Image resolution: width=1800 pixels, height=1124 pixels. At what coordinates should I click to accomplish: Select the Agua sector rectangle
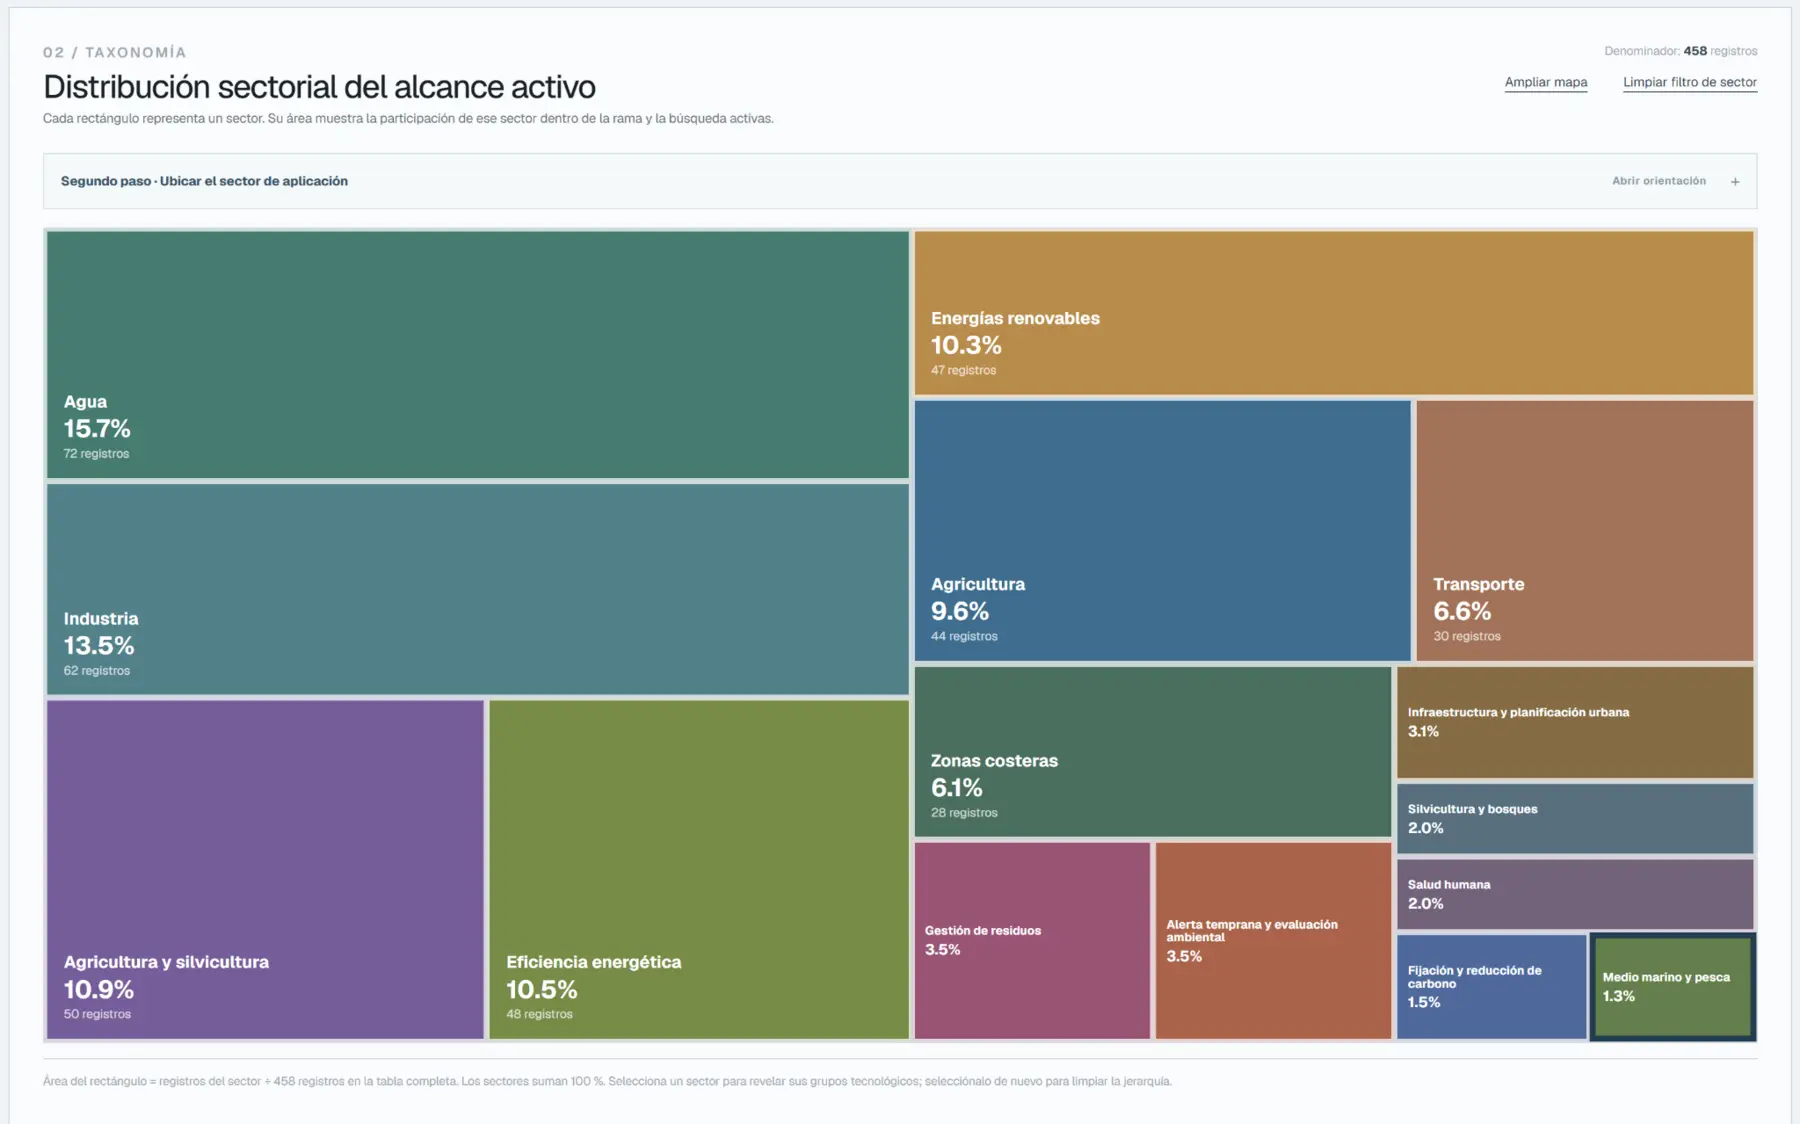[x=477, y=355]
